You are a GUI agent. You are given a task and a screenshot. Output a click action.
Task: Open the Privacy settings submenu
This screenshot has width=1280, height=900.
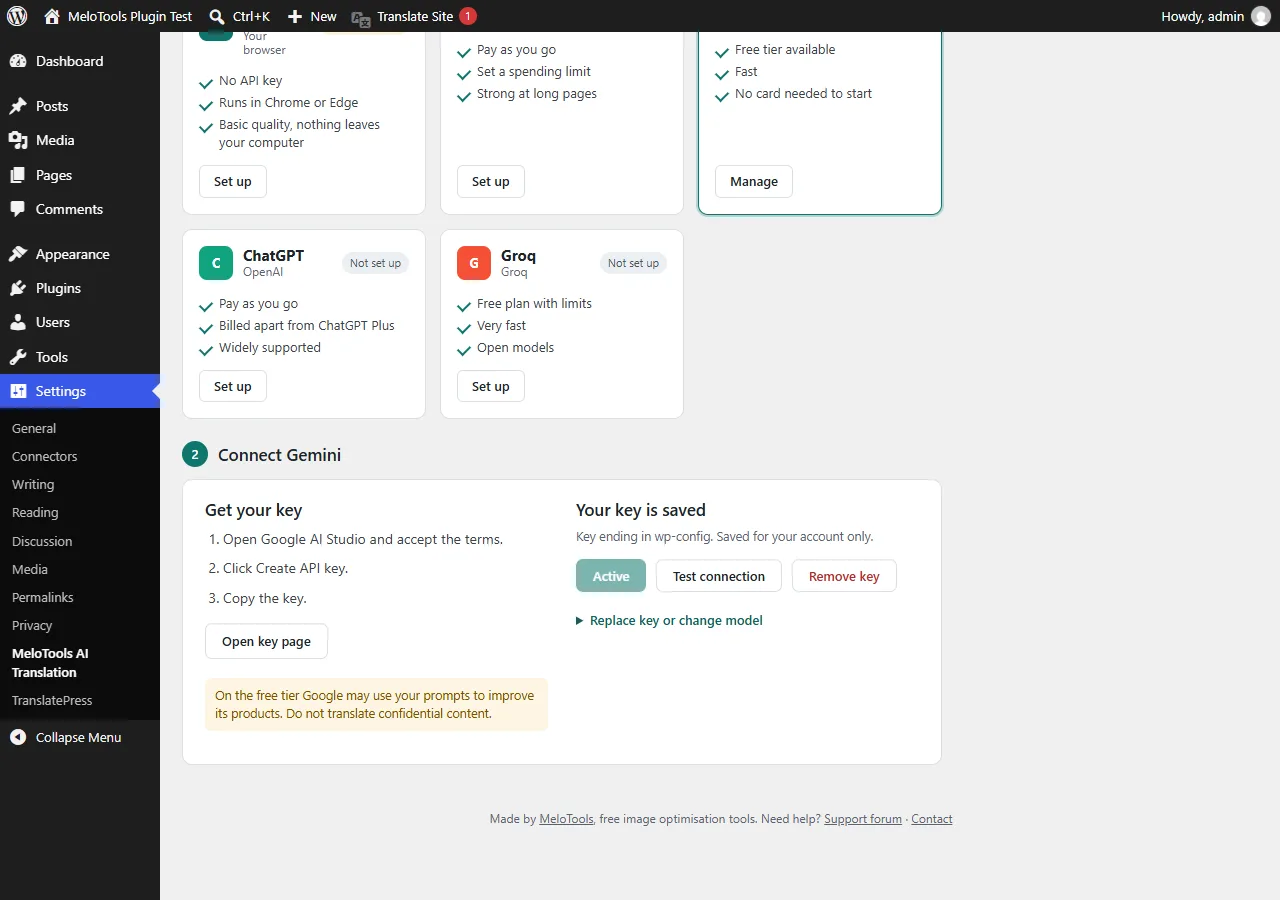32,625
